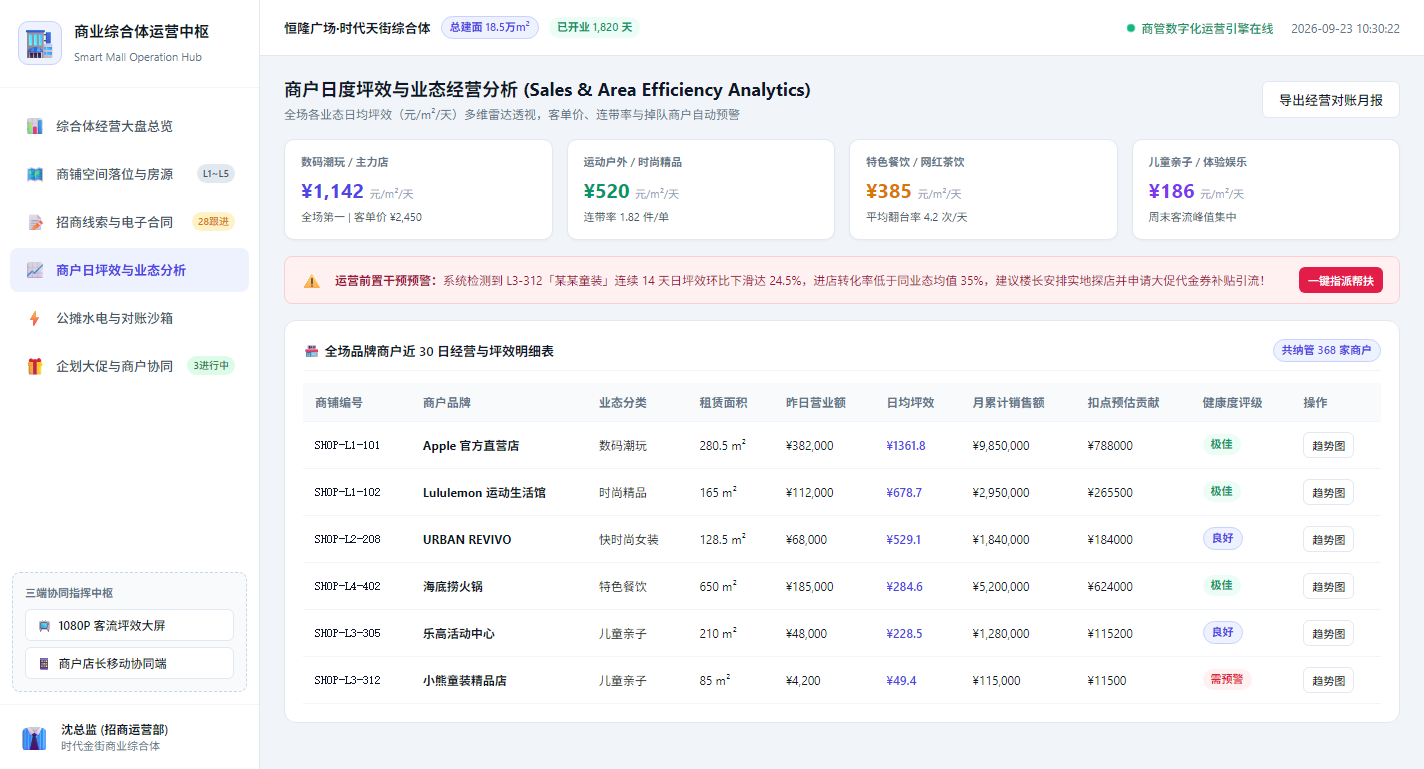Click the 28跟进 badge
The height and width of the screenshot is (769, 1424).
tap(213, 222)
